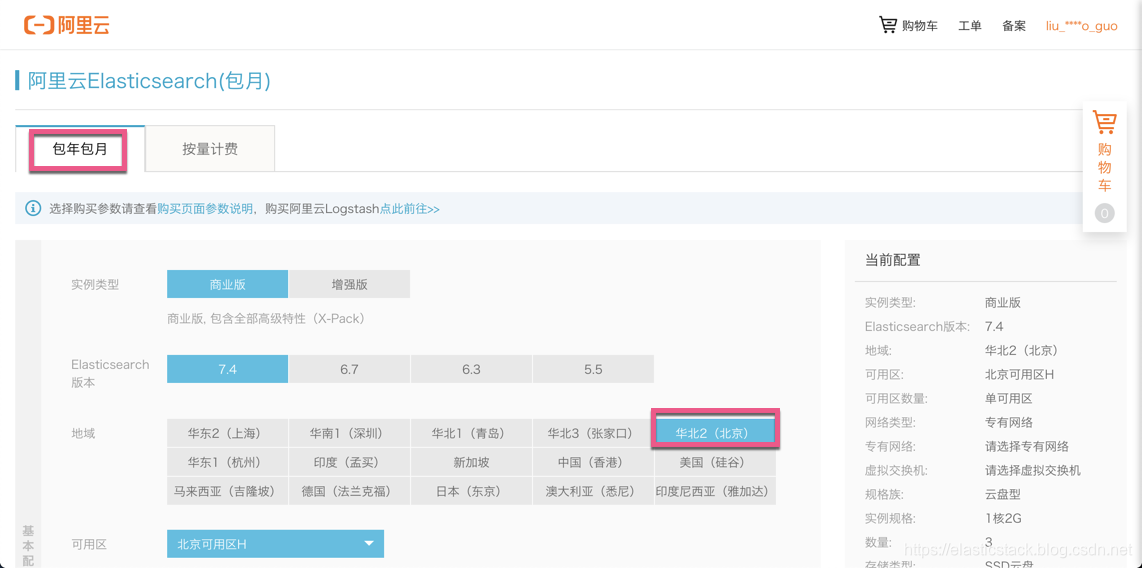Click 请选择虚拟交换机 in current configuration
This screenshot has width=1142, height=568.
1033,470
